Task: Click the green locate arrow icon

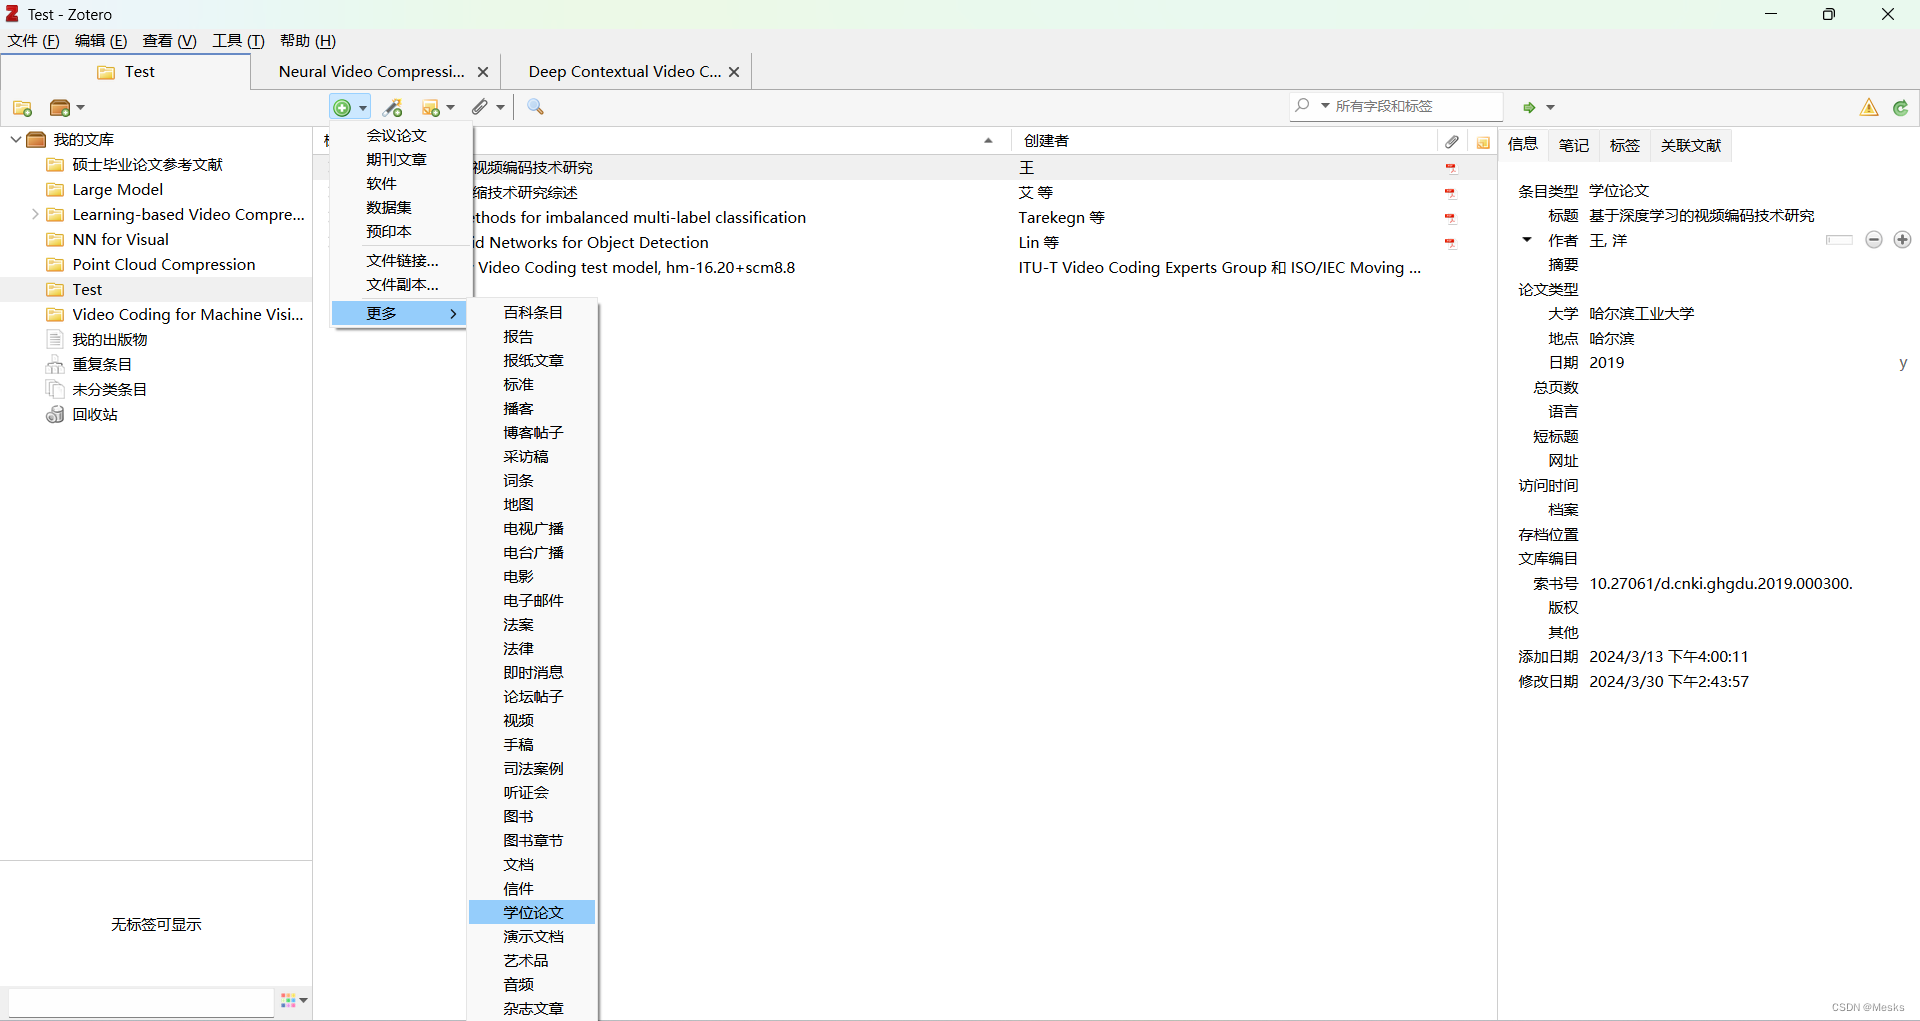Action: (x=1529, y=107)
